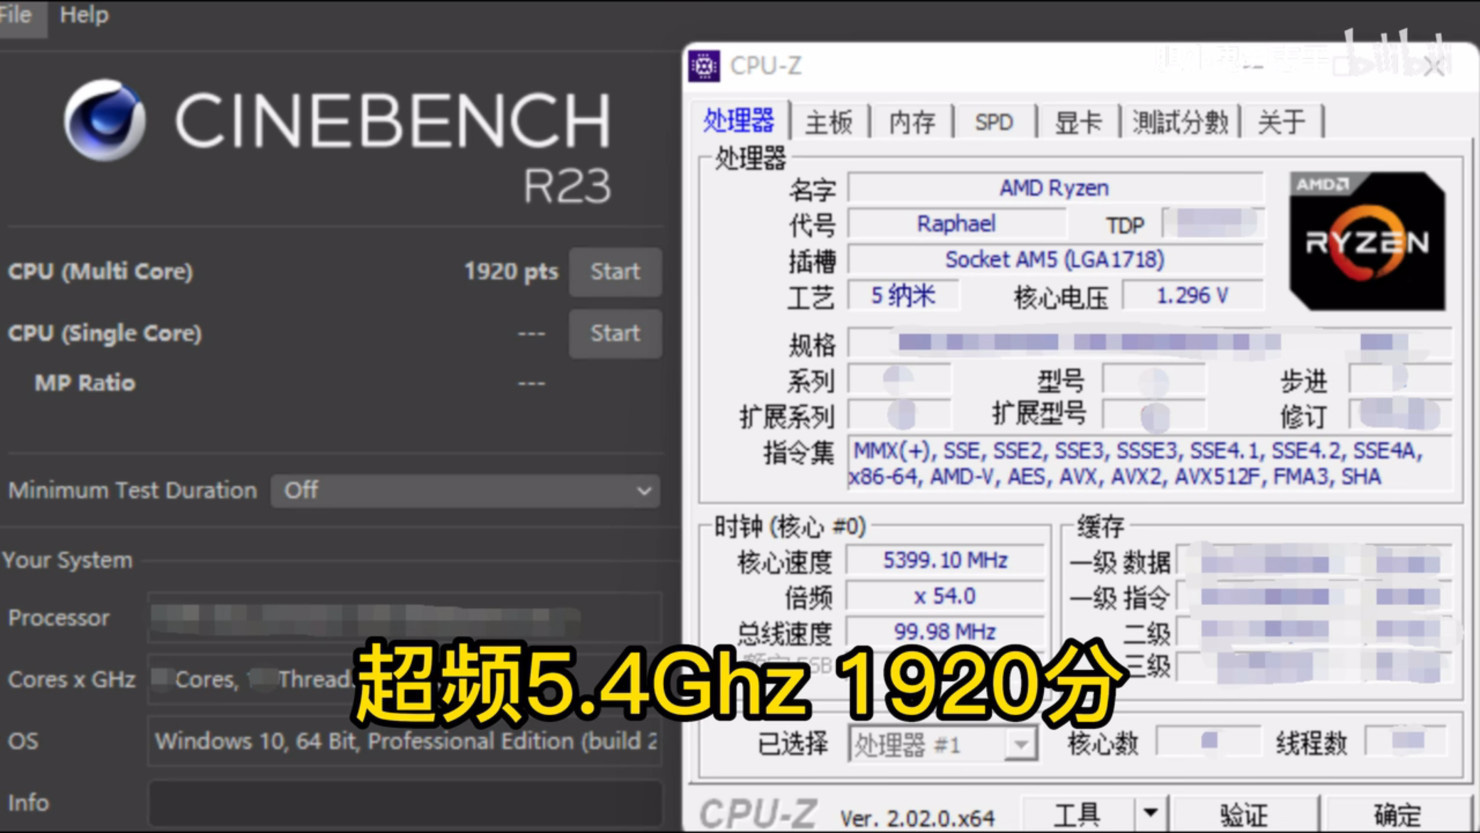This screenshot has height=833, width=1480.
Task: Click the 5399.10 MHz core speed value
Action: [945, 561]
